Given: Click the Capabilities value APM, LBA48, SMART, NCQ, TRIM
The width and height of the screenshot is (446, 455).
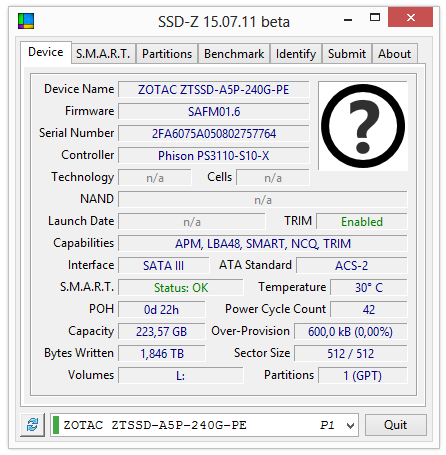Looking at the screenshot, I should (263, 244).
